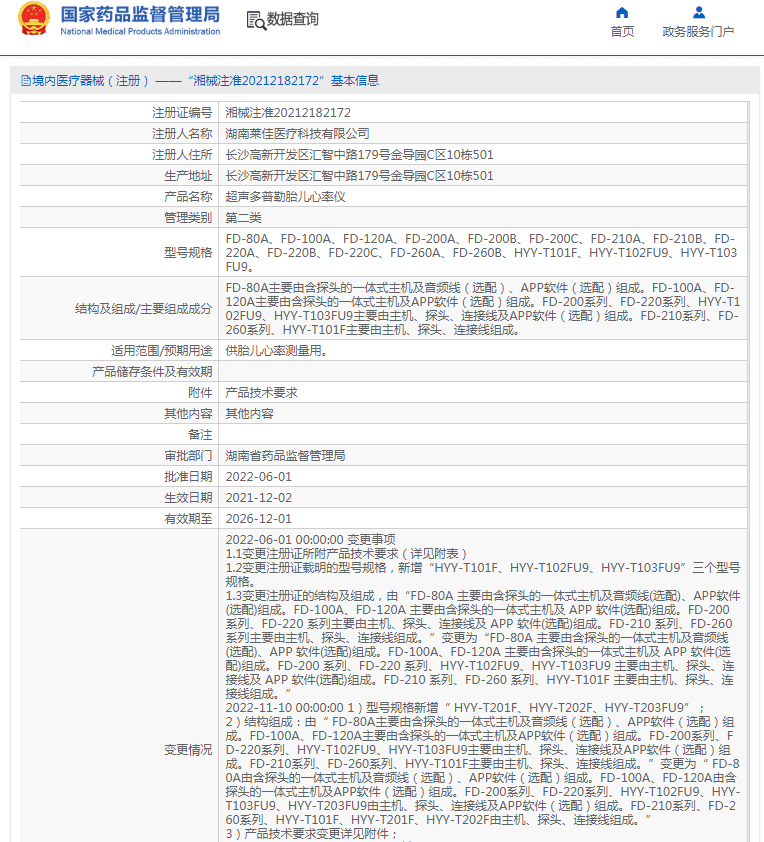Viewport: 764px width, 842px height.
Task: Open 其他内容 value link
Action: 249,413
